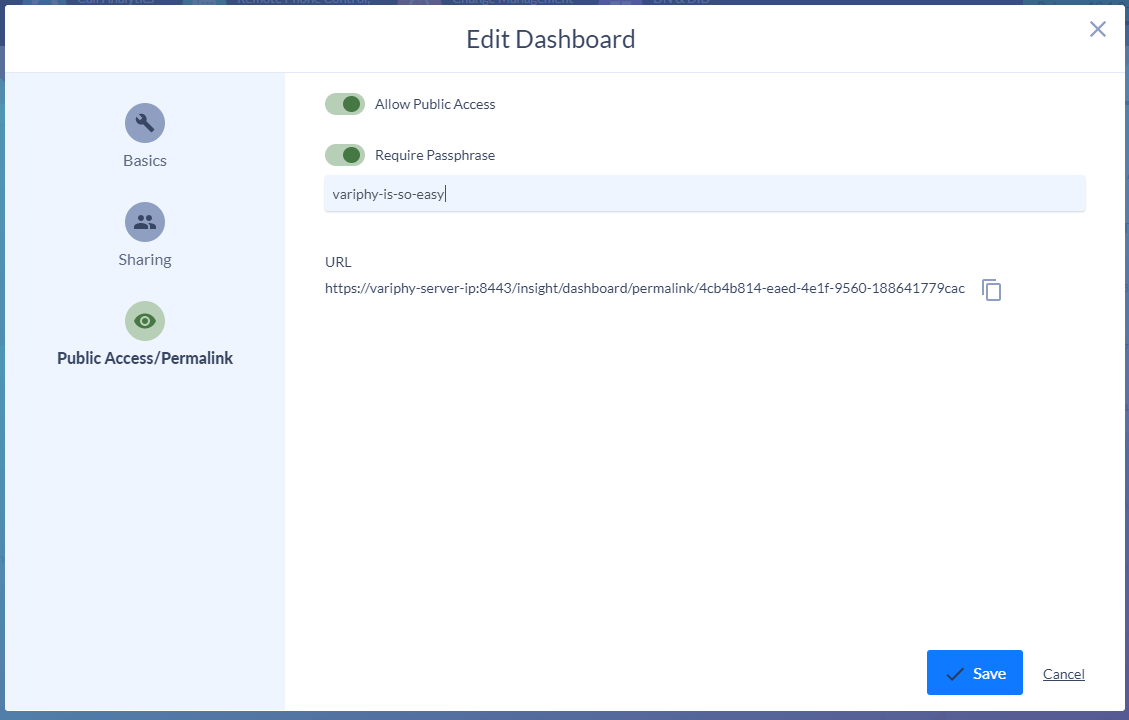This screenshot has width=1129, height=720.
Task: Click the checkmark icon inside the Save button
Action: point(954,672)
